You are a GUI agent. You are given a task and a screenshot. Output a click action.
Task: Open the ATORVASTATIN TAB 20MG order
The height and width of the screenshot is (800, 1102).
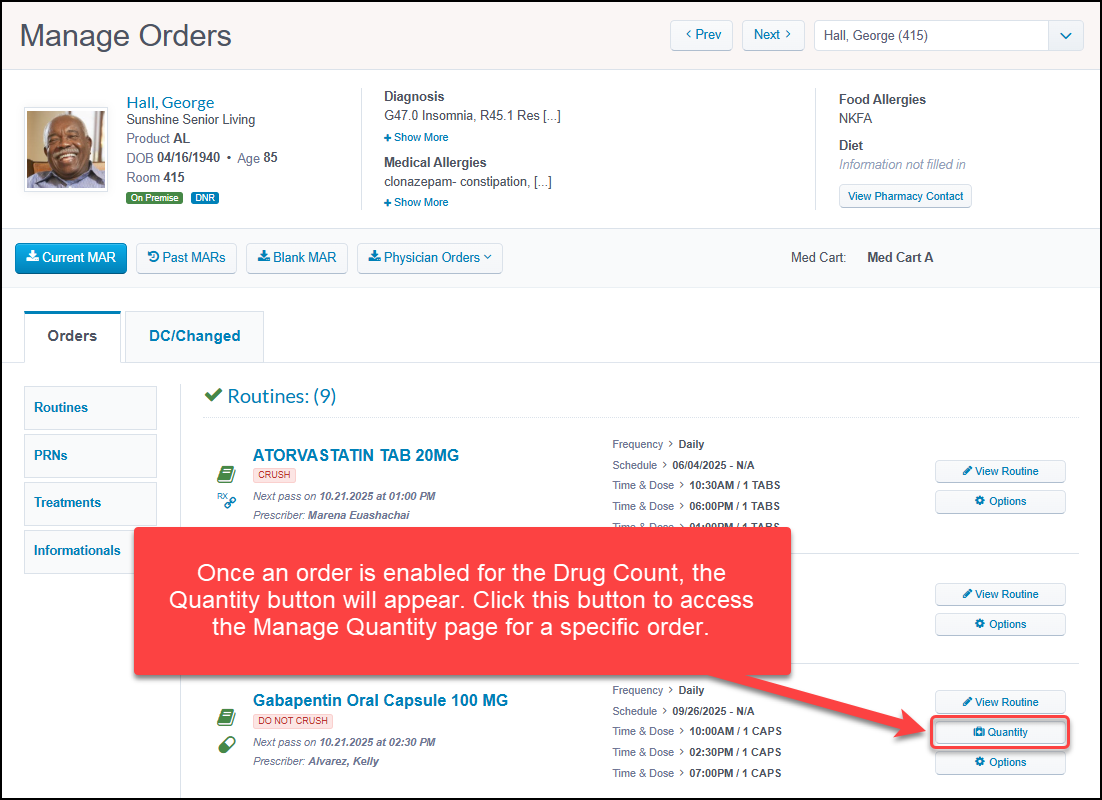(356, 456)
